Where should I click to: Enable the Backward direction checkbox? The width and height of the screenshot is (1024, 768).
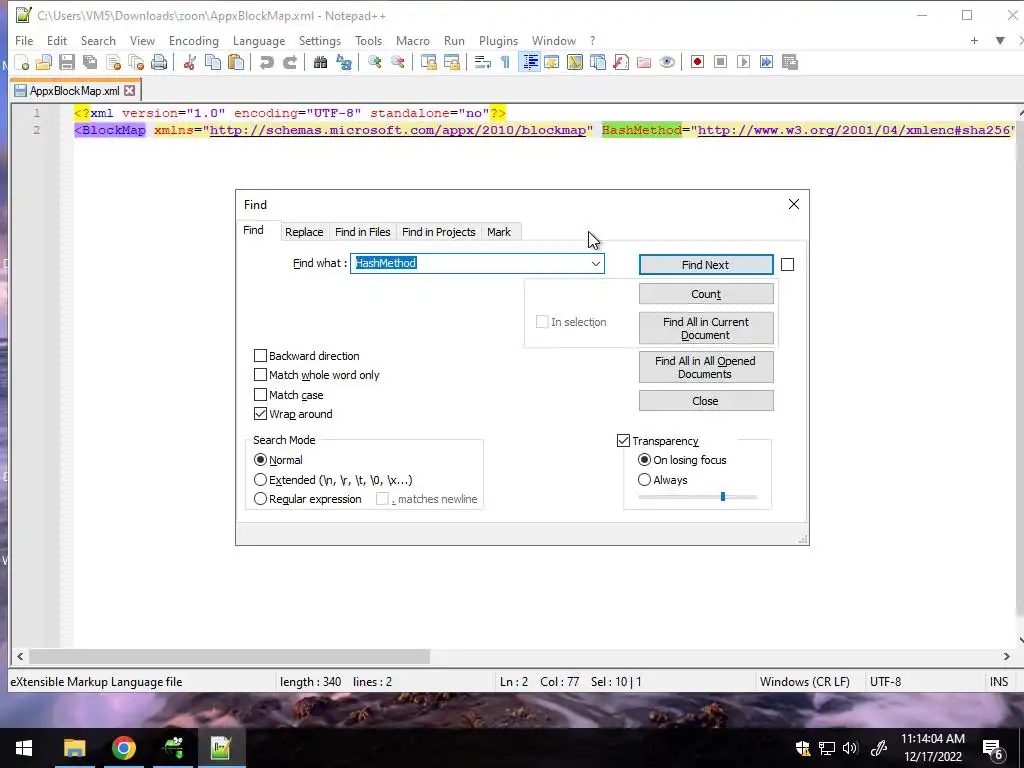pyautogui.click(x=260, y=355)
